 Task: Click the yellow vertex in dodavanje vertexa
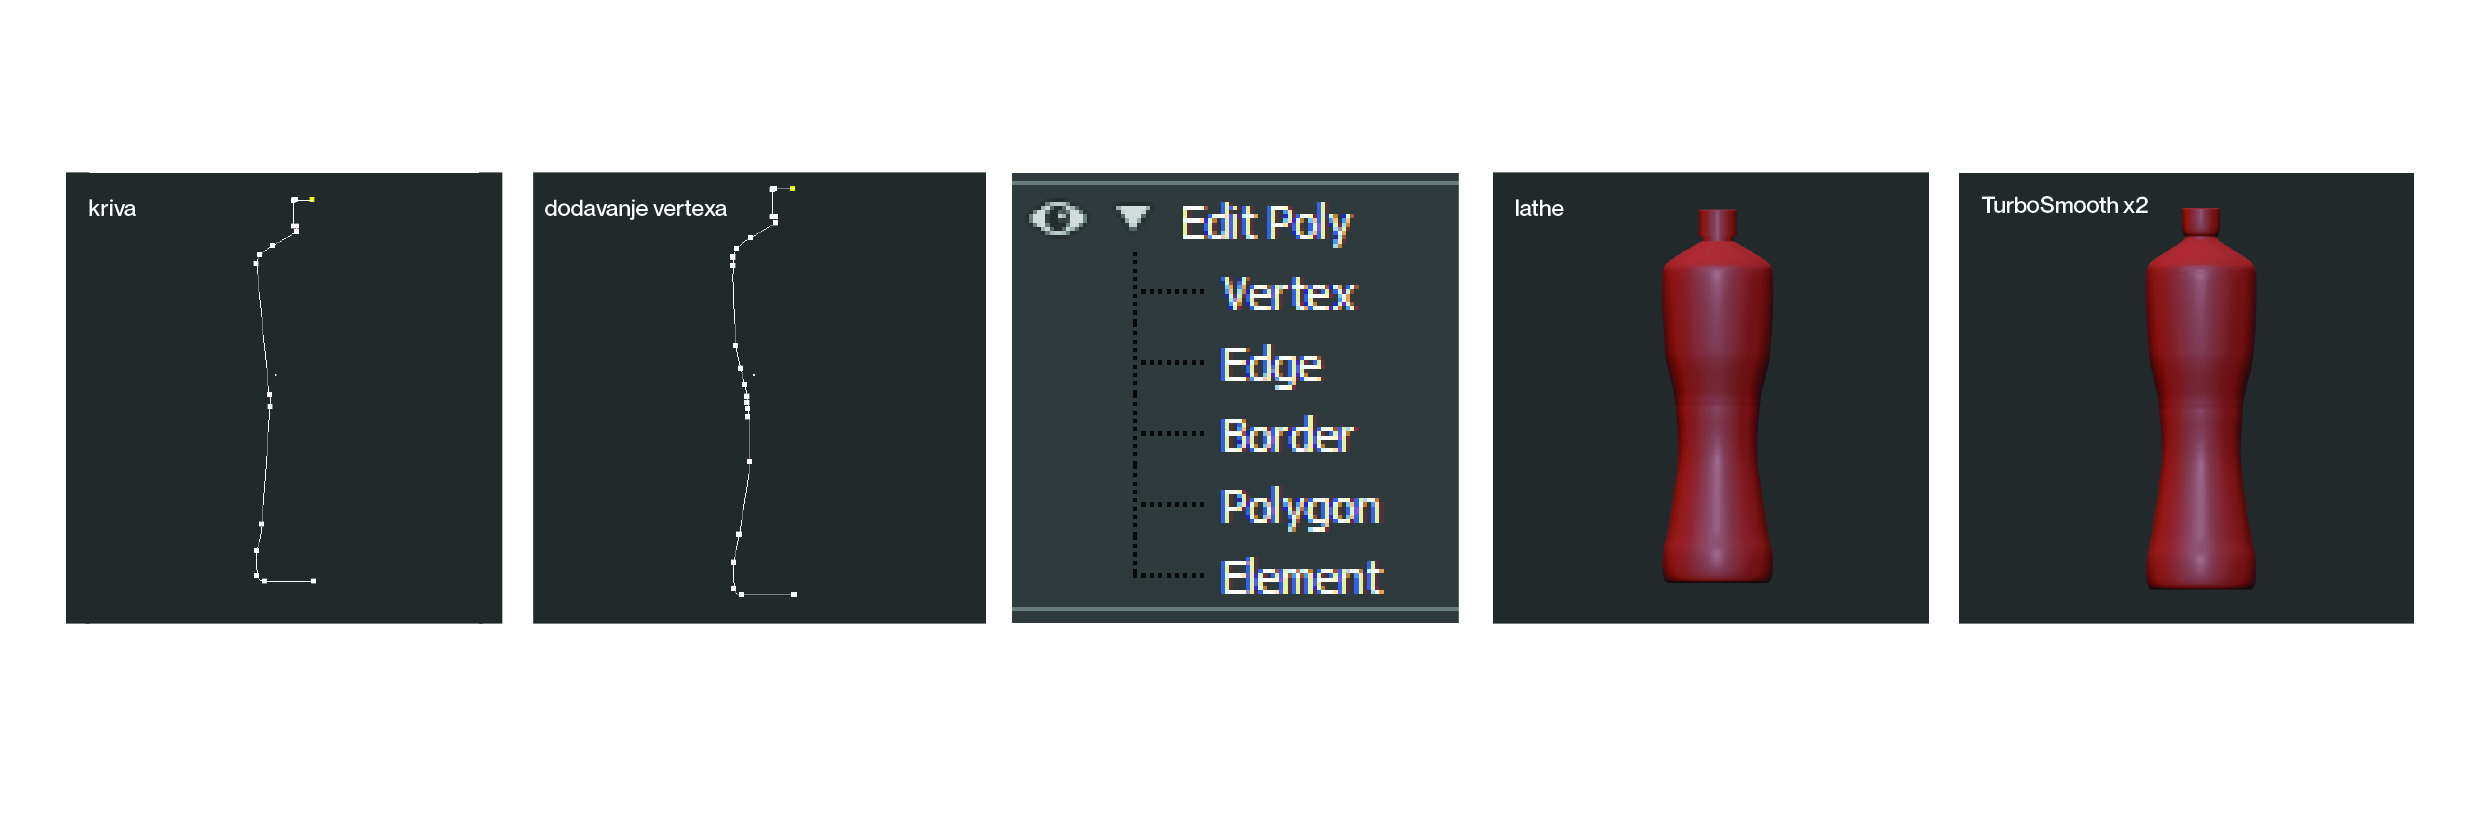[792, 188]
